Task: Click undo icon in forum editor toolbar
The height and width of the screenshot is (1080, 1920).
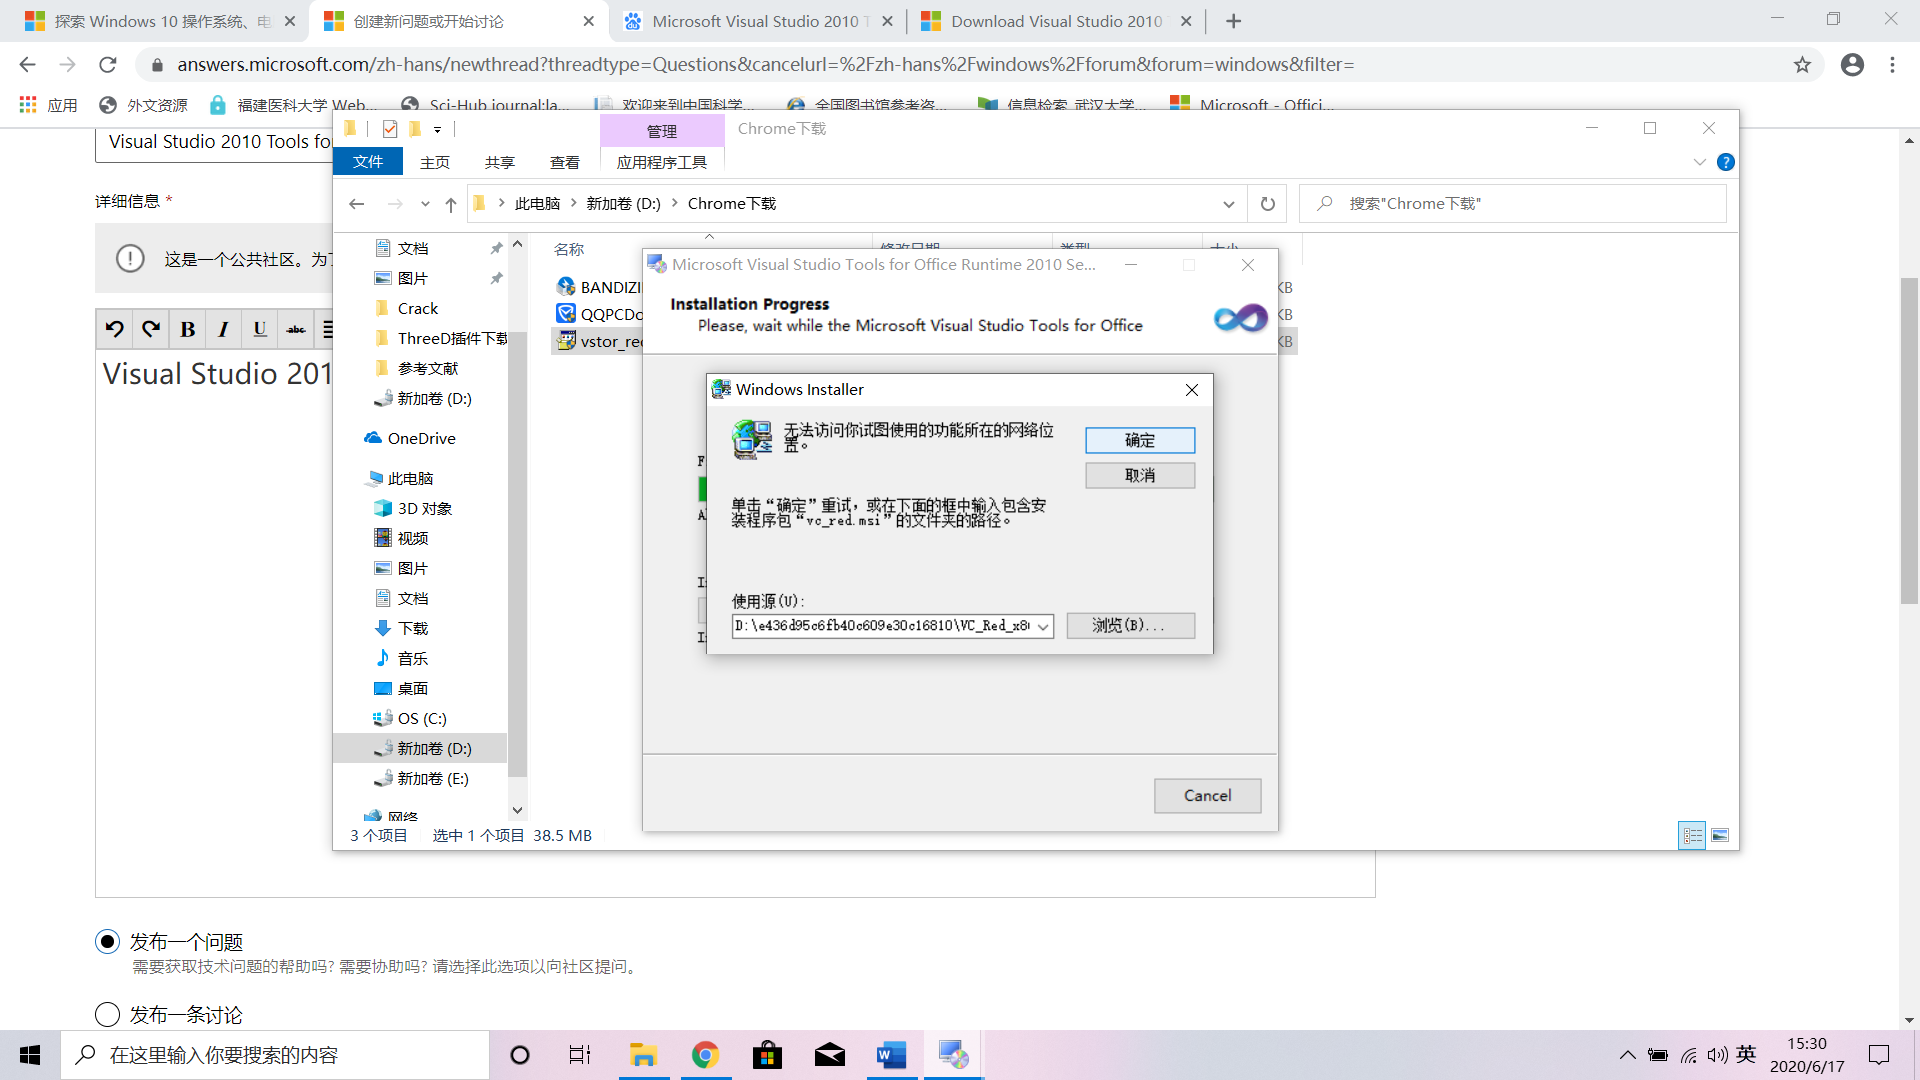Action: 115,329
